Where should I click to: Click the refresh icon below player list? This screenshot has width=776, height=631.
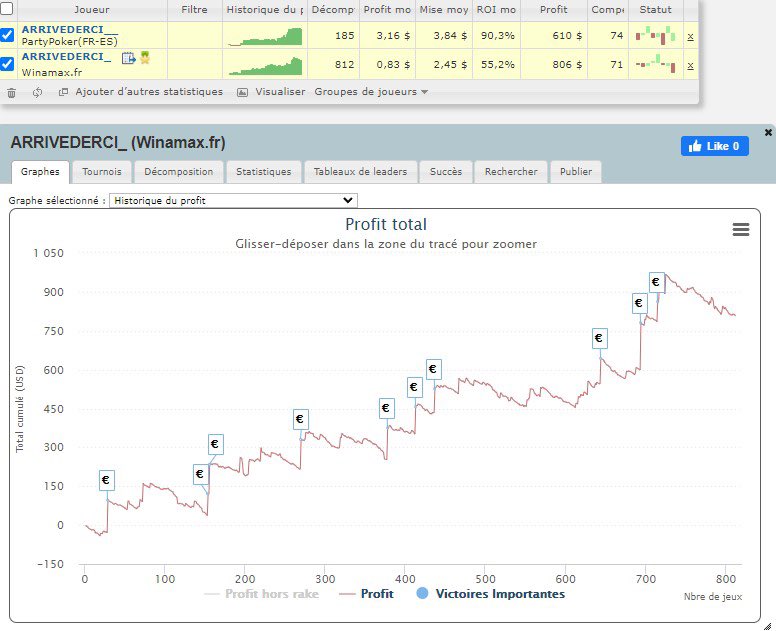(37, 93)
